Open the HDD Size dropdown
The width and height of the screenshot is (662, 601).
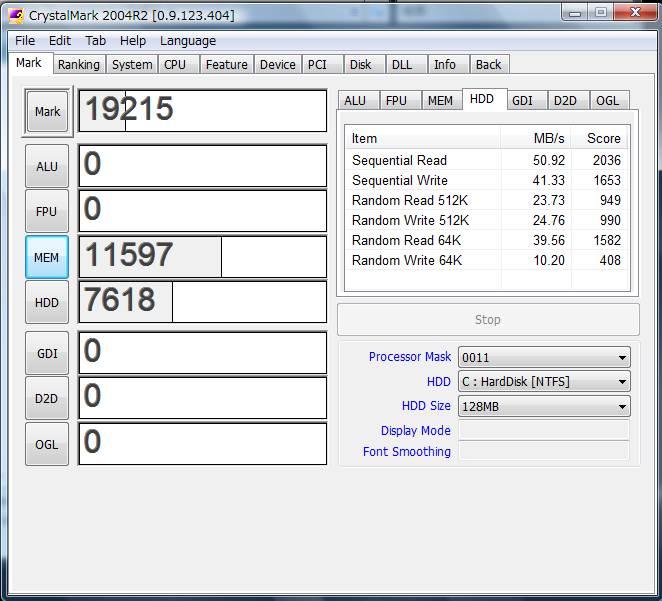[x=622, y=406]
